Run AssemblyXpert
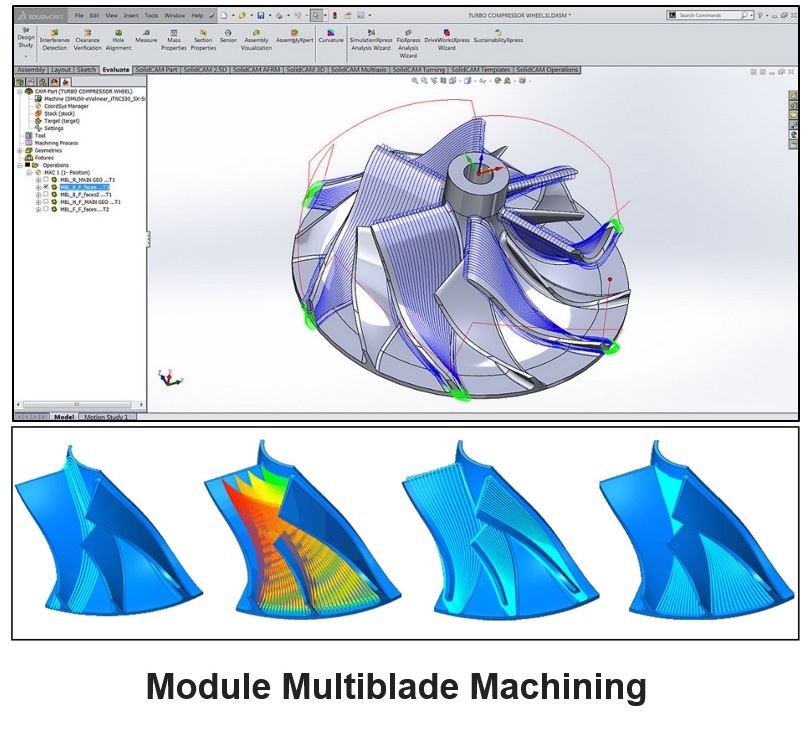 pos(294,36)
